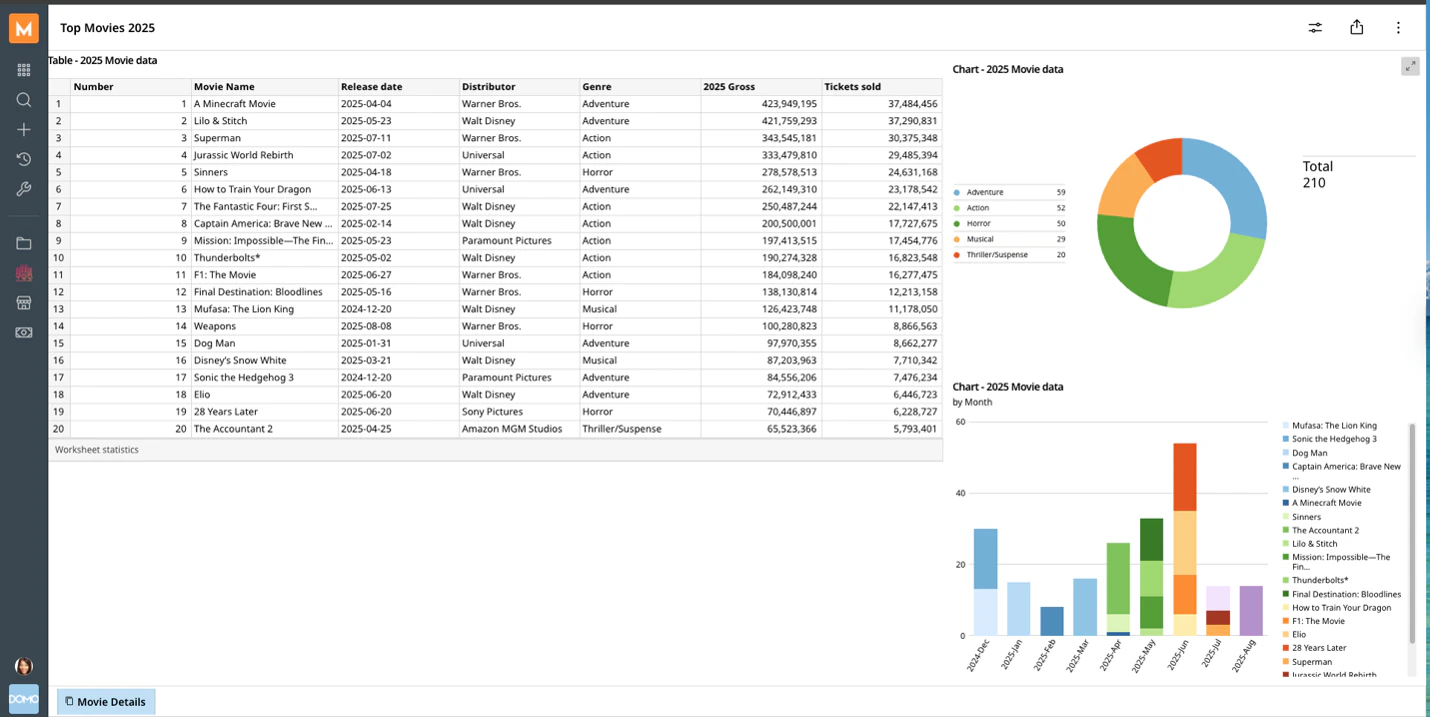1430x721 pixels.
Task: Click the Jurassic World Rebirth name cell
Action: (264, 155)
